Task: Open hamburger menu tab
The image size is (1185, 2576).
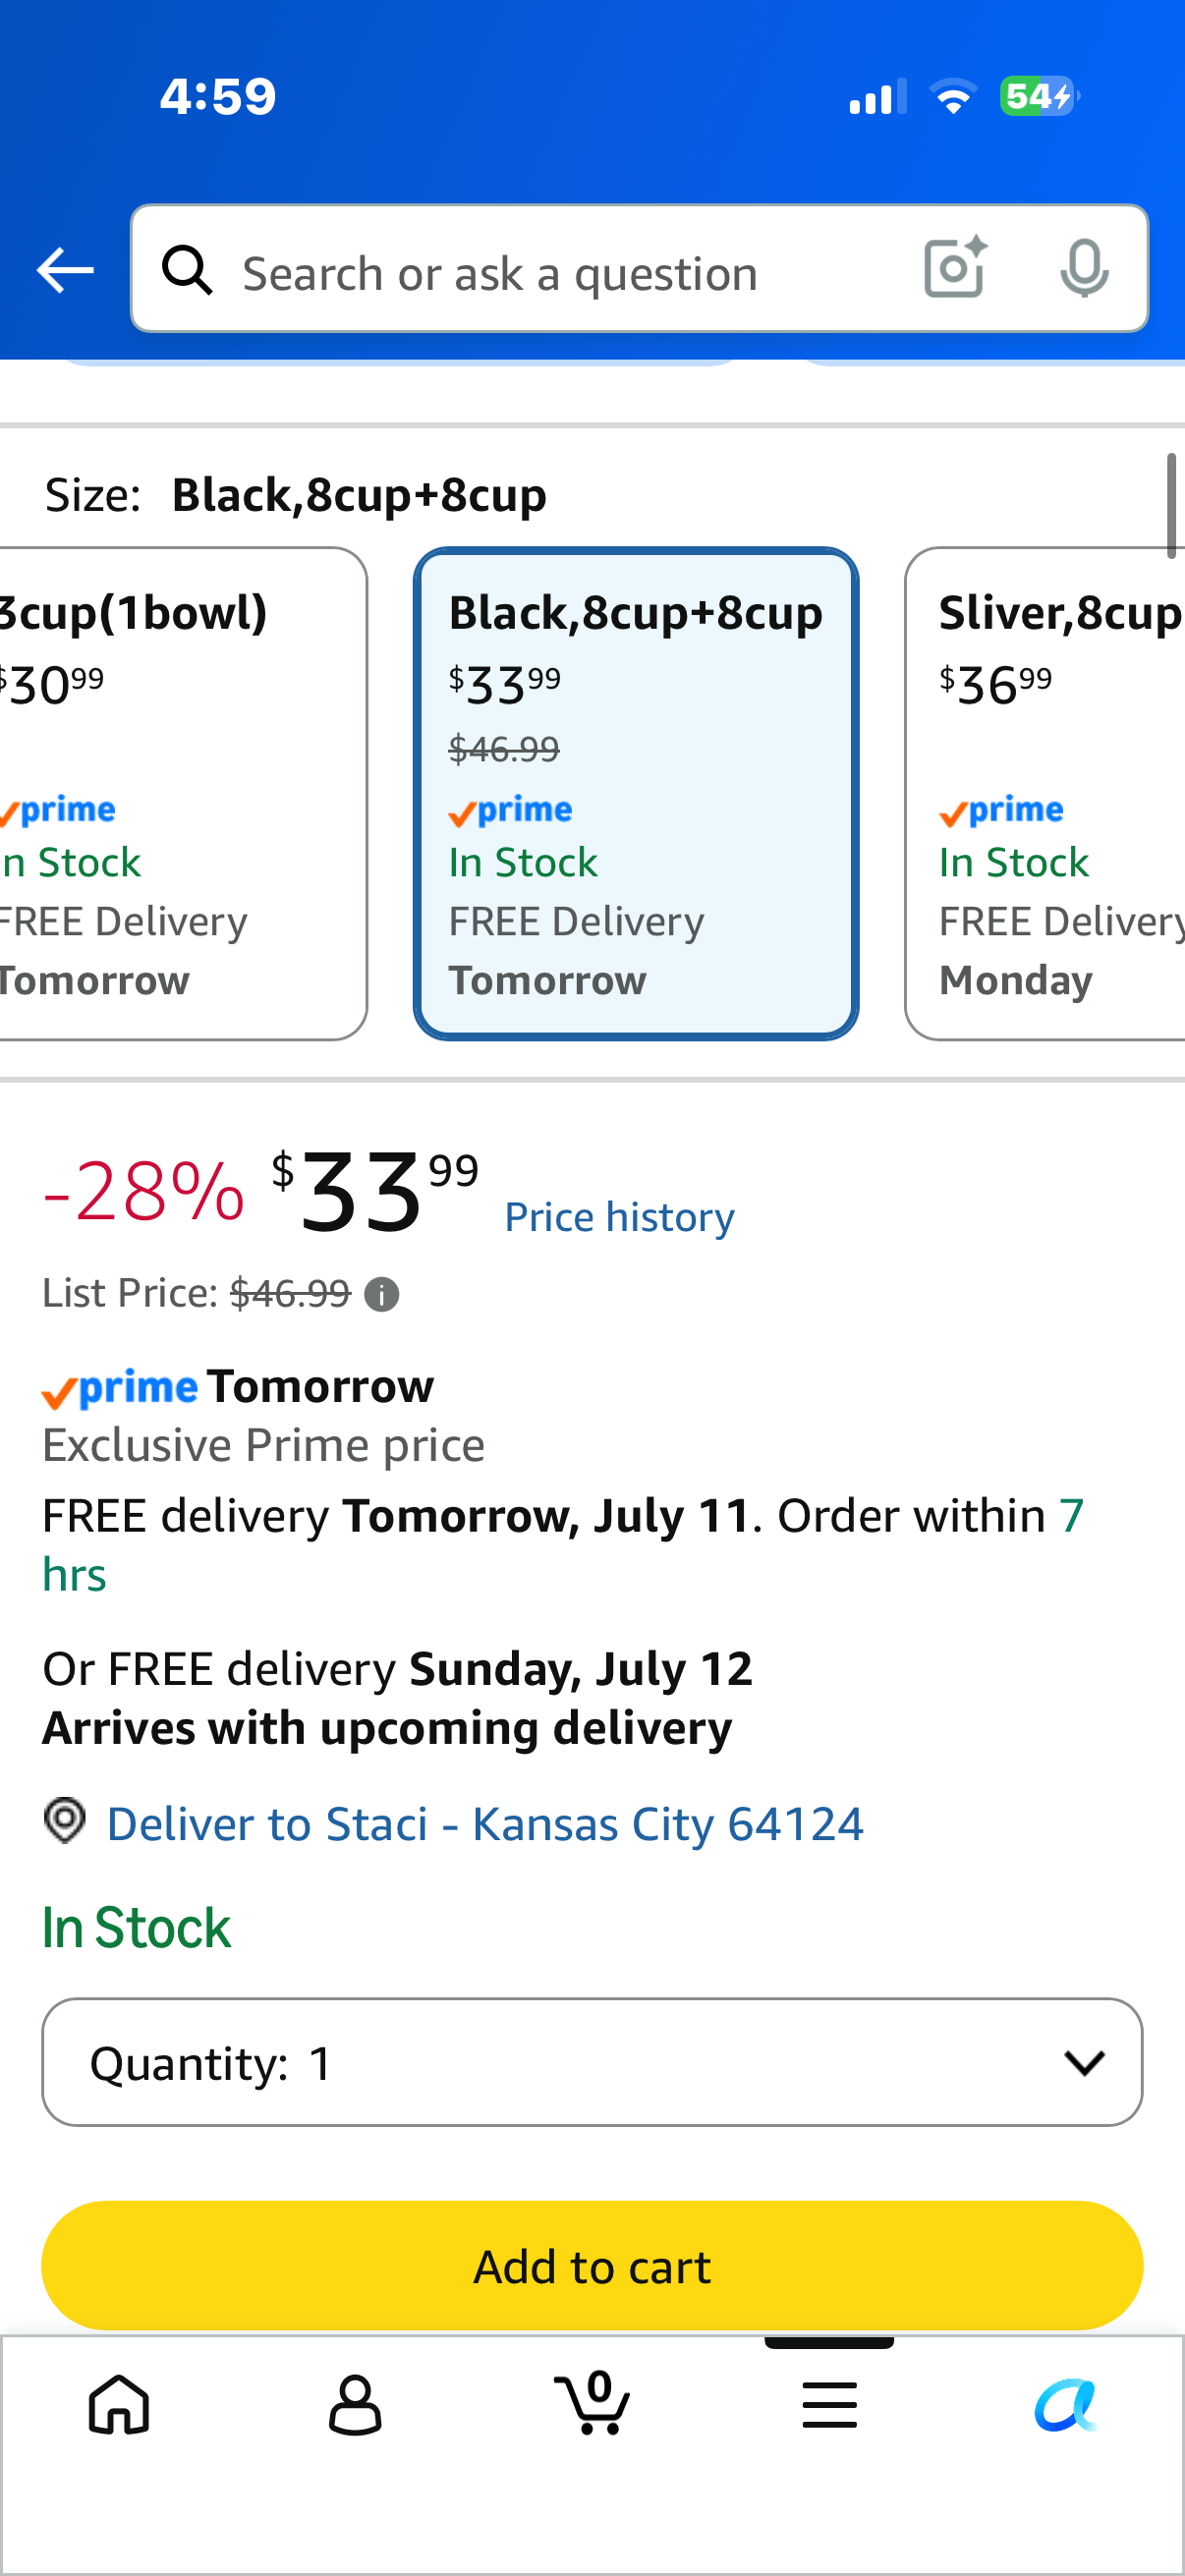Action: tap(829, 2404)
